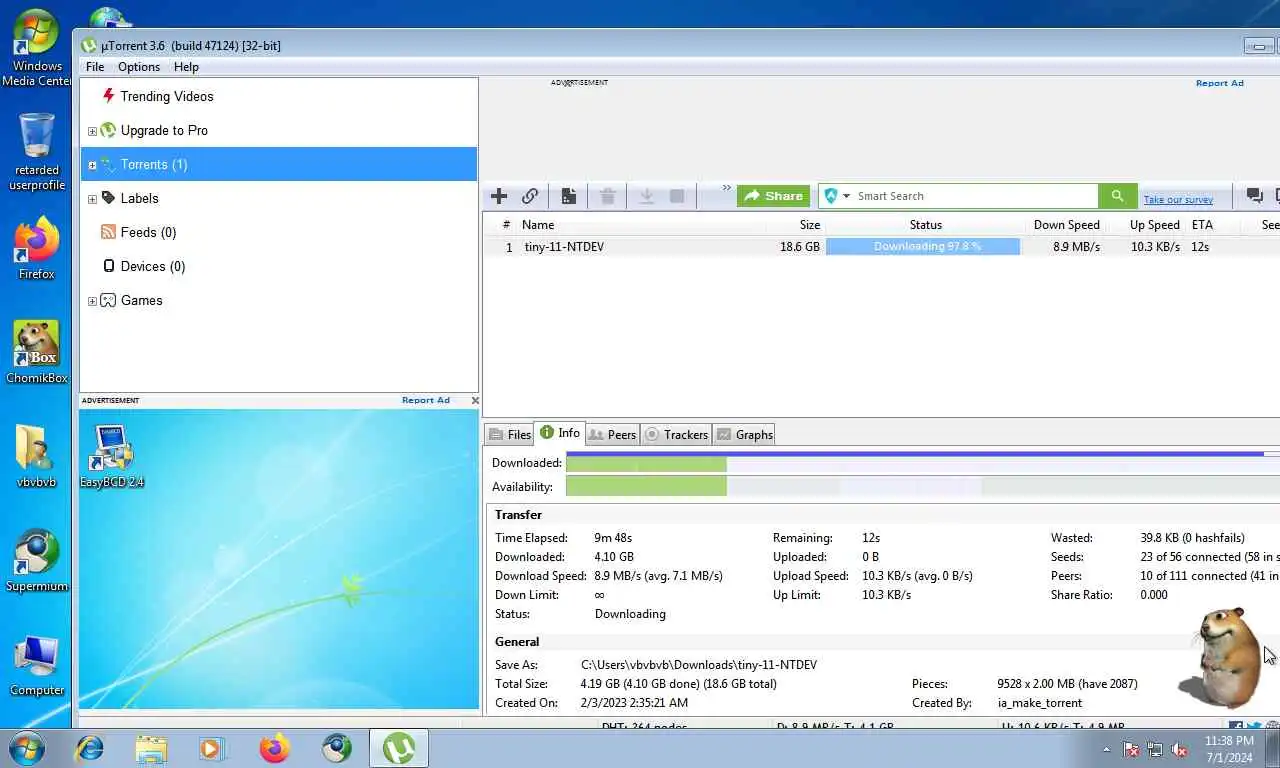The height and width of the screenshot is (768, 1280).
Task: Sort torrents by Name column header
Action: coord(538,225)
